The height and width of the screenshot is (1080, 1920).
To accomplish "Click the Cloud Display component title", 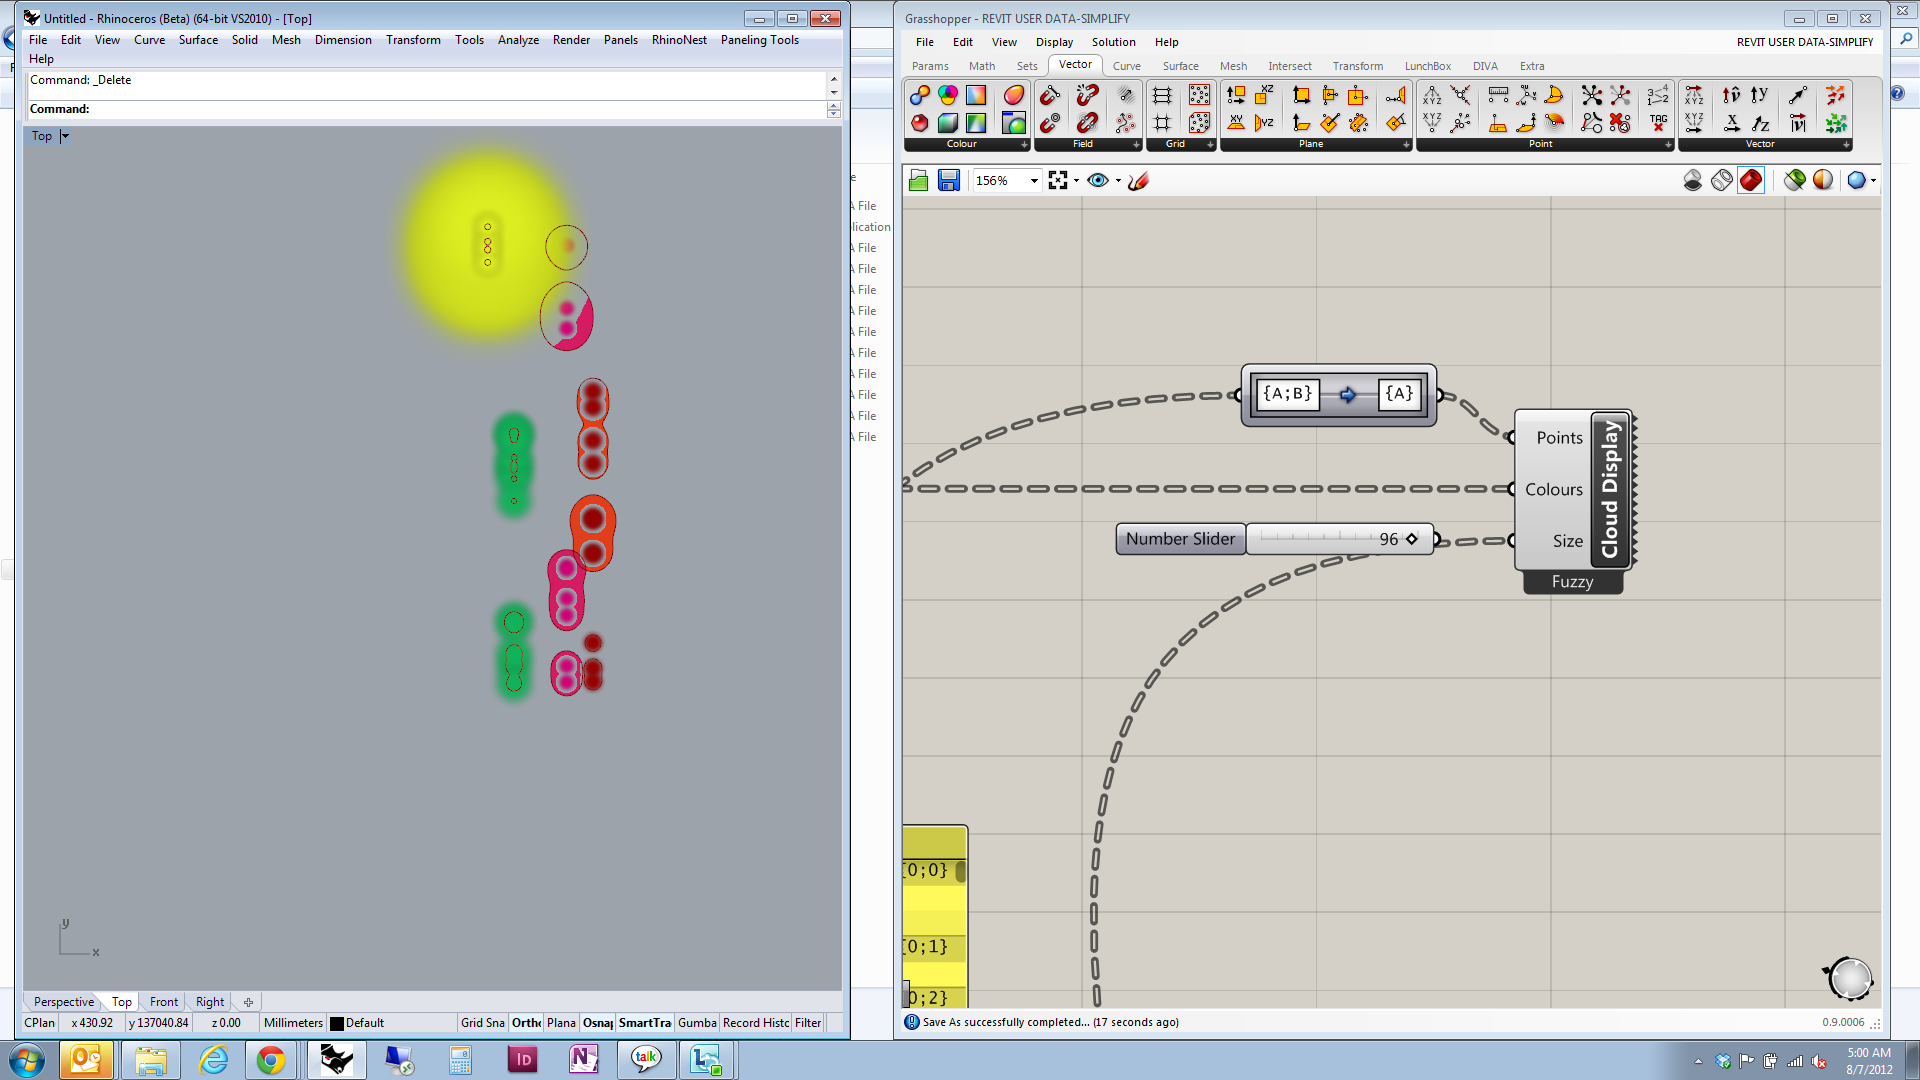I will coord(1610,489).
